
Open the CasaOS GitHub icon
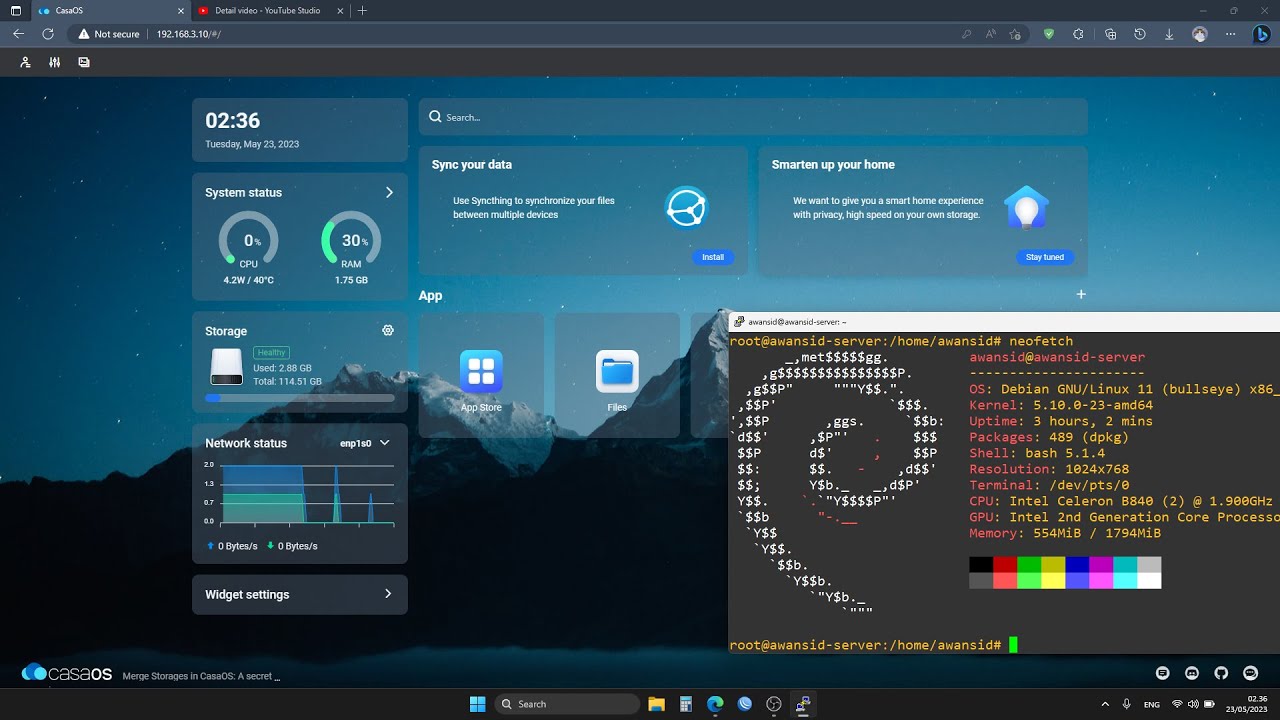tap(1221, 673)
